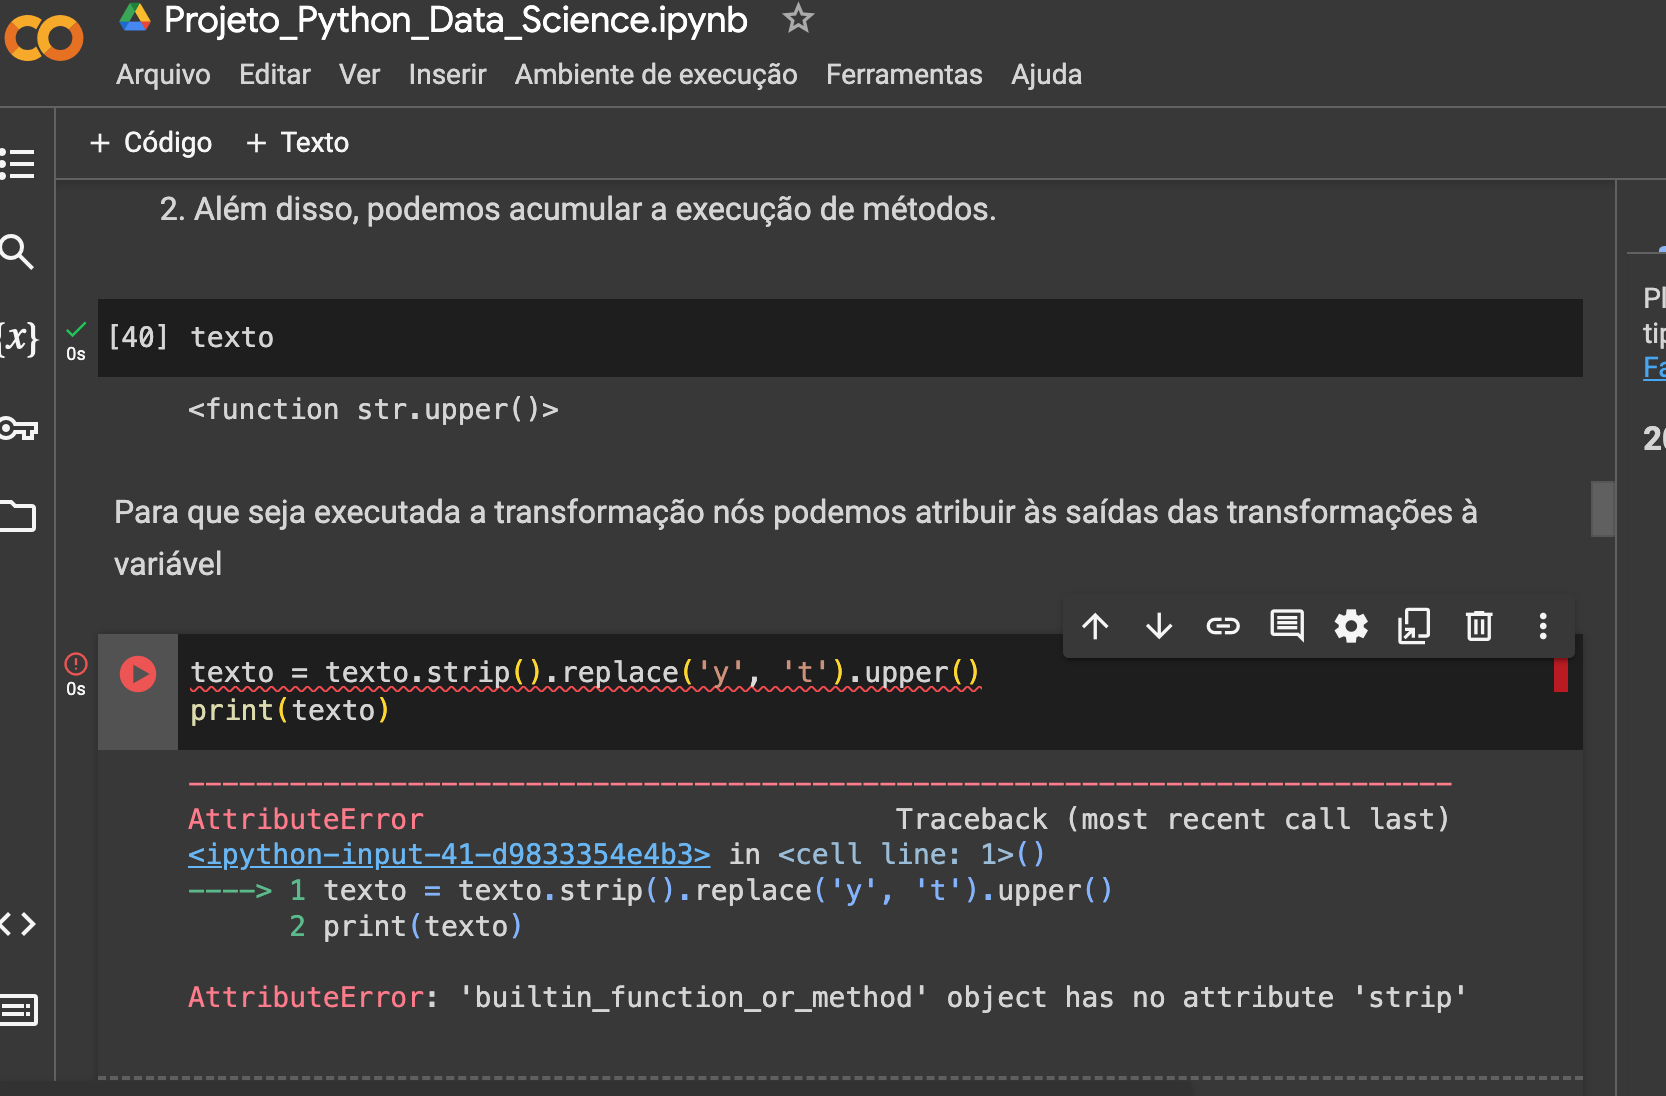
Task: Click the output '<function str.upper()>'
Action: tap(373, 410)
